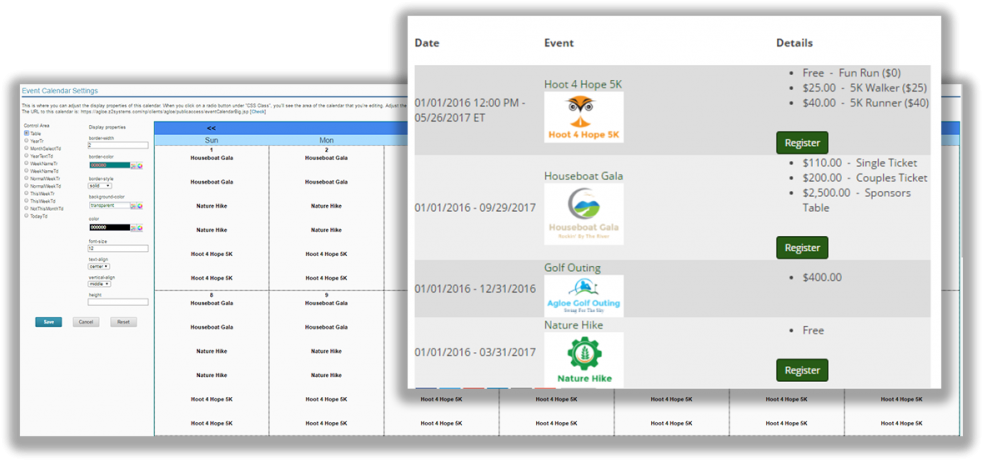The image size is (982, 460).
Task: Cancel the calendar settings changes
Action: click(x=86, y=322)
